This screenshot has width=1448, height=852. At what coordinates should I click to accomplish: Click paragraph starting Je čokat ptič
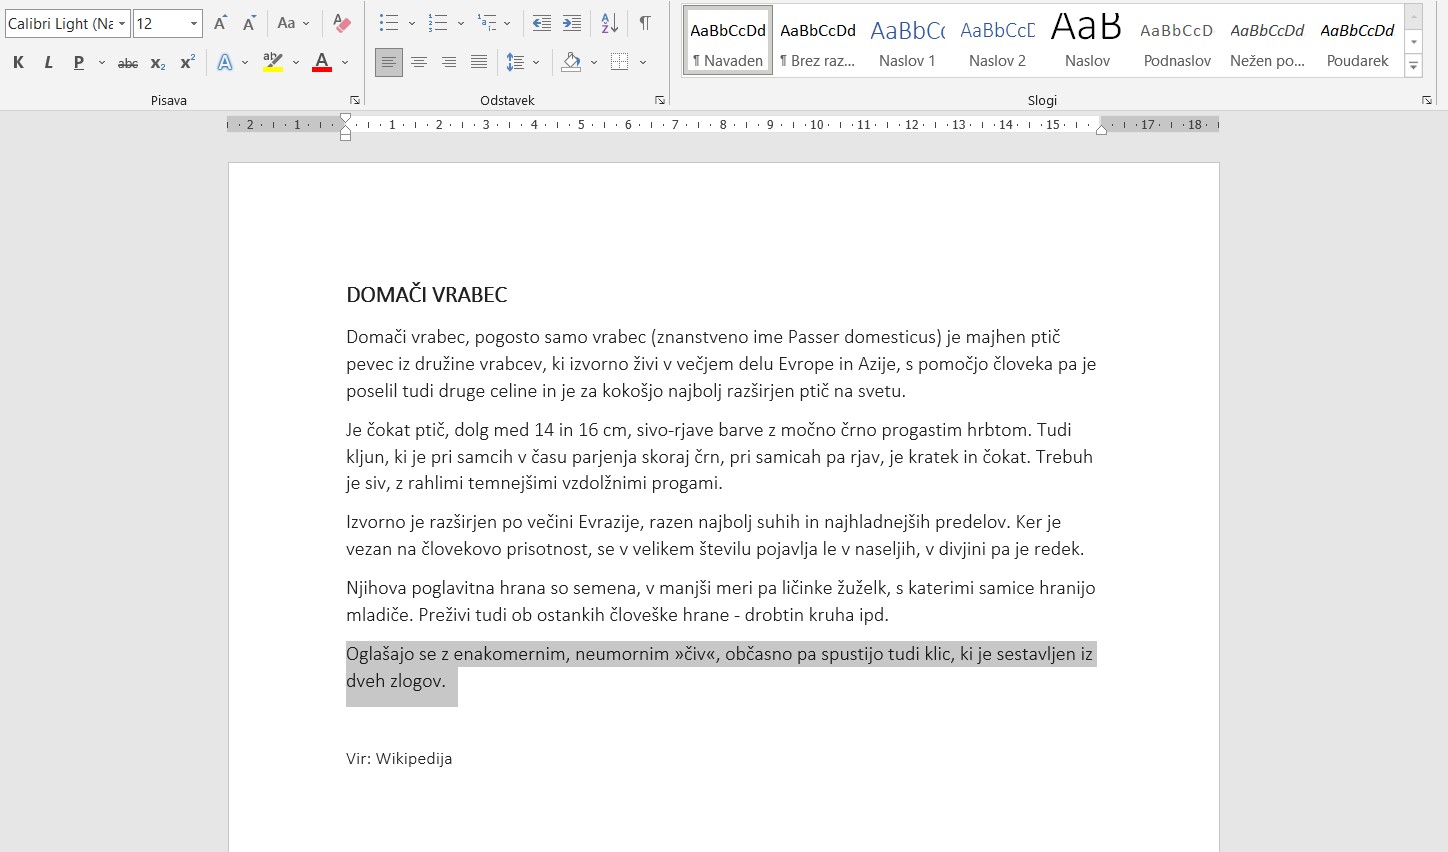(720, 457)
